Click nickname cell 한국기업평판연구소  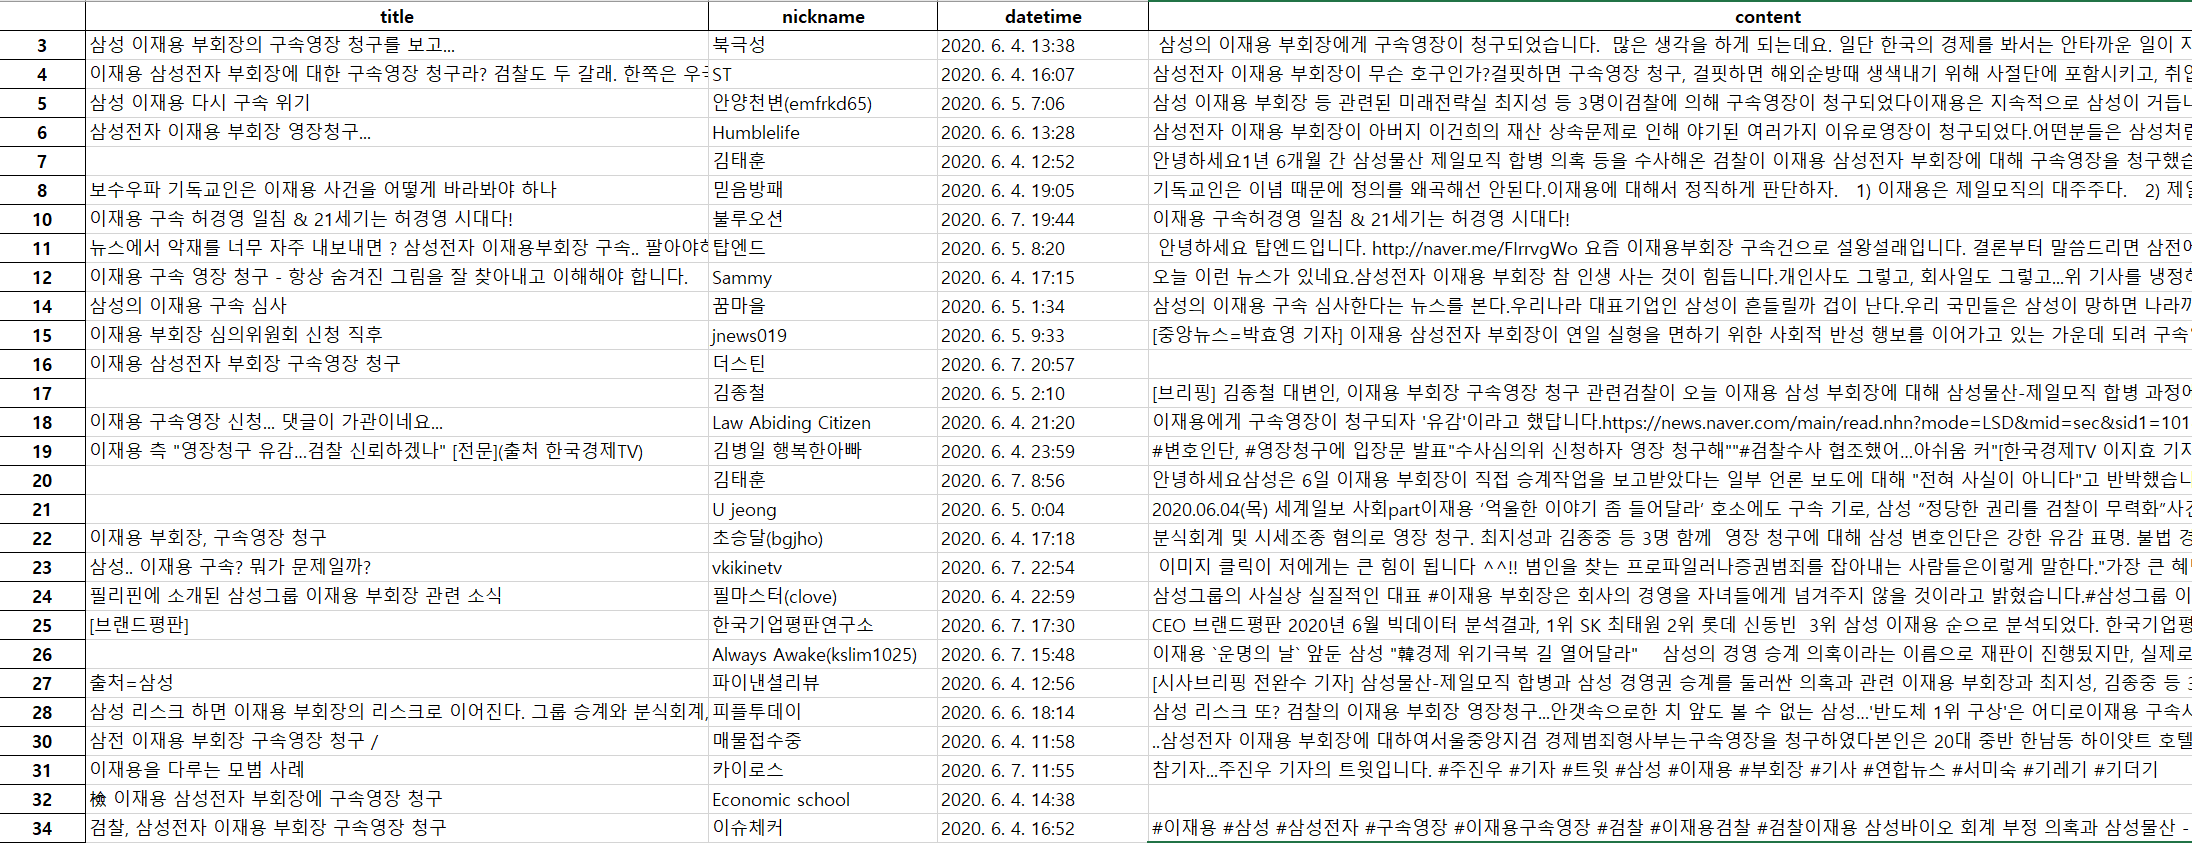click(x=823, y=625)
